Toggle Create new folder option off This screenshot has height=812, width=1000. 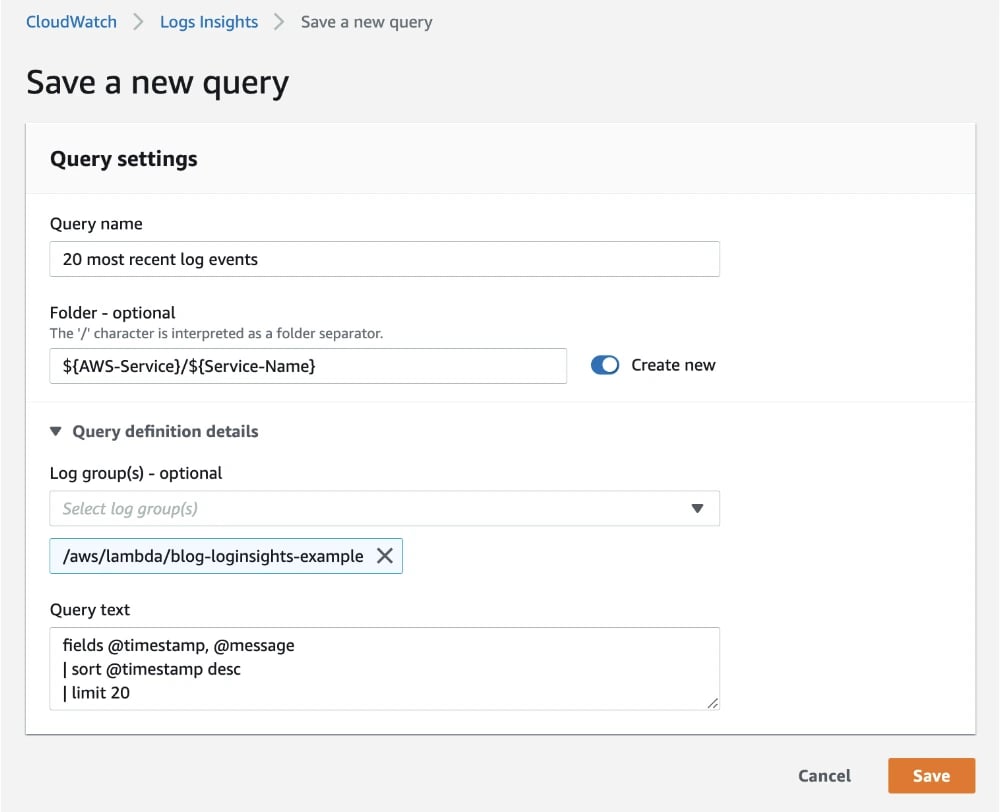[x=604, y=365]
